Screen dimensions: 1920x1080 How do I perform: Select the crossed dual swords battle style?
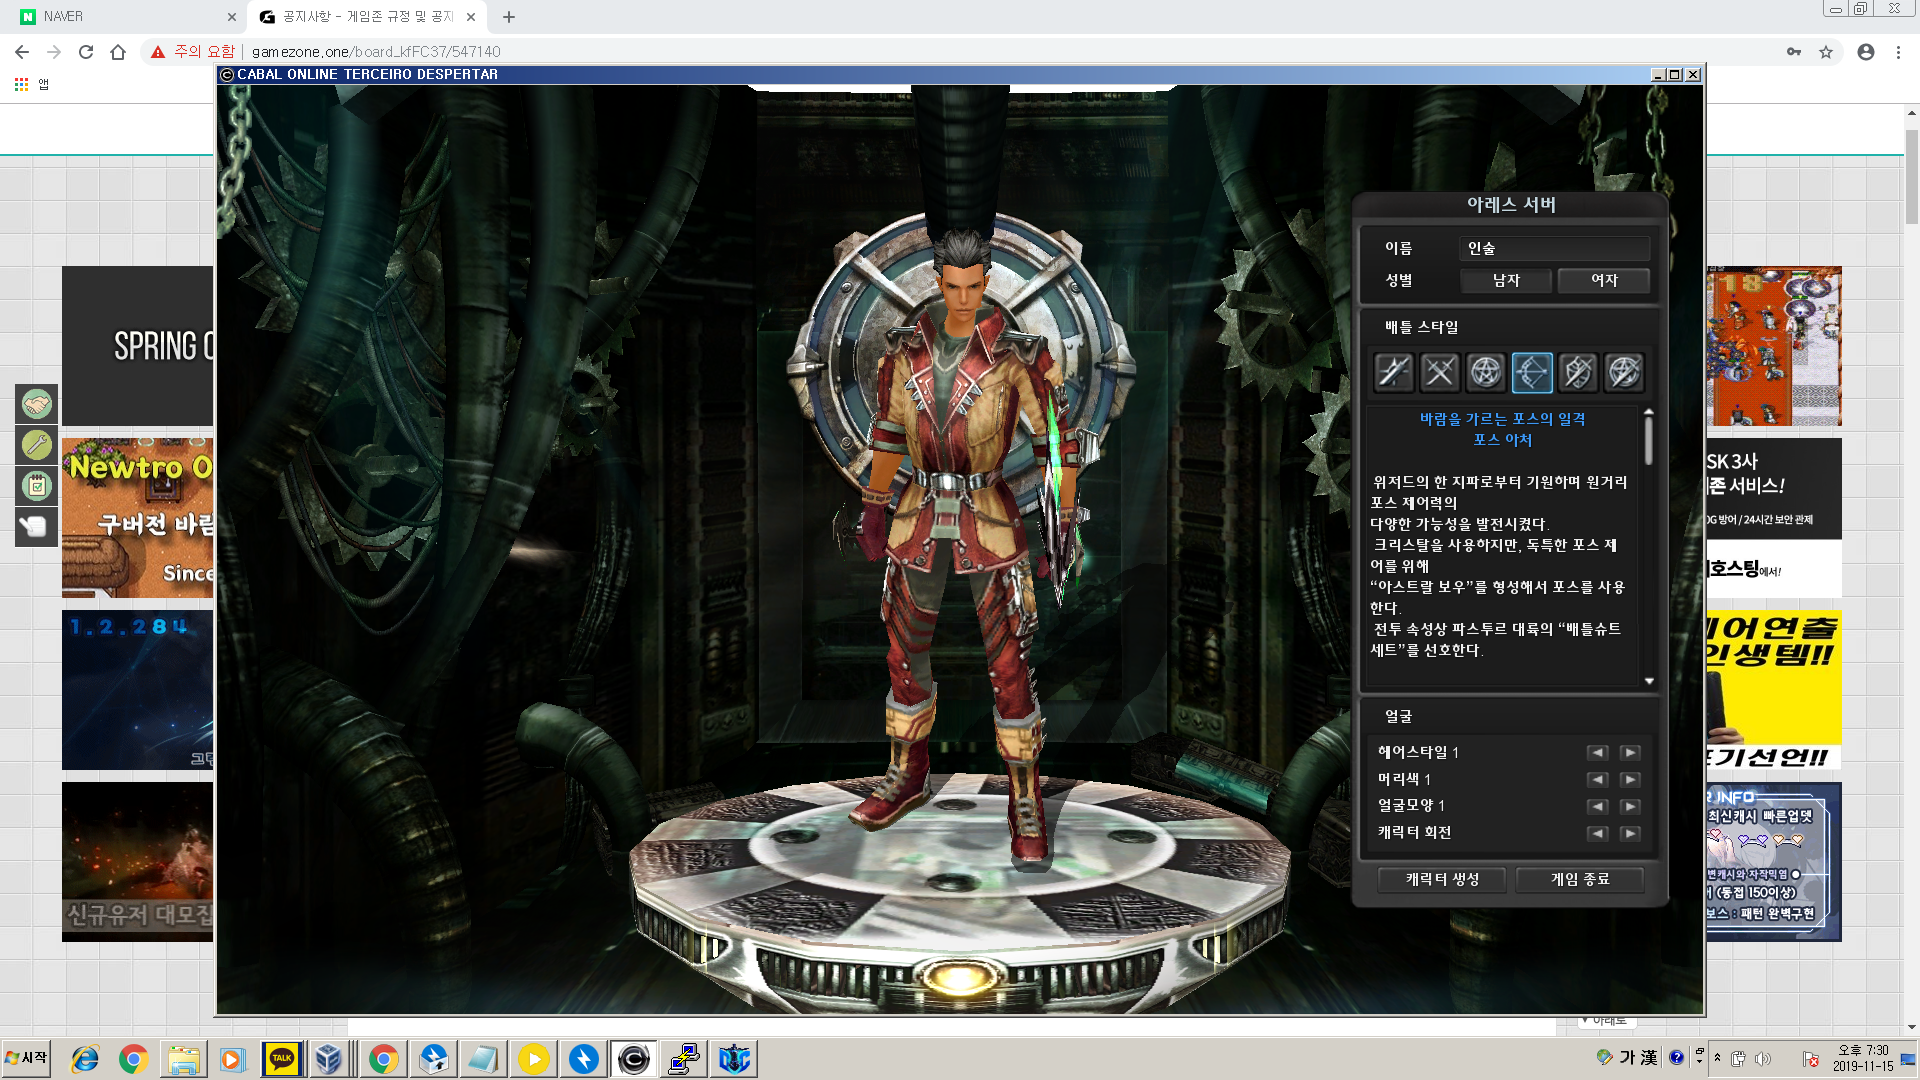pos(1439,372)
